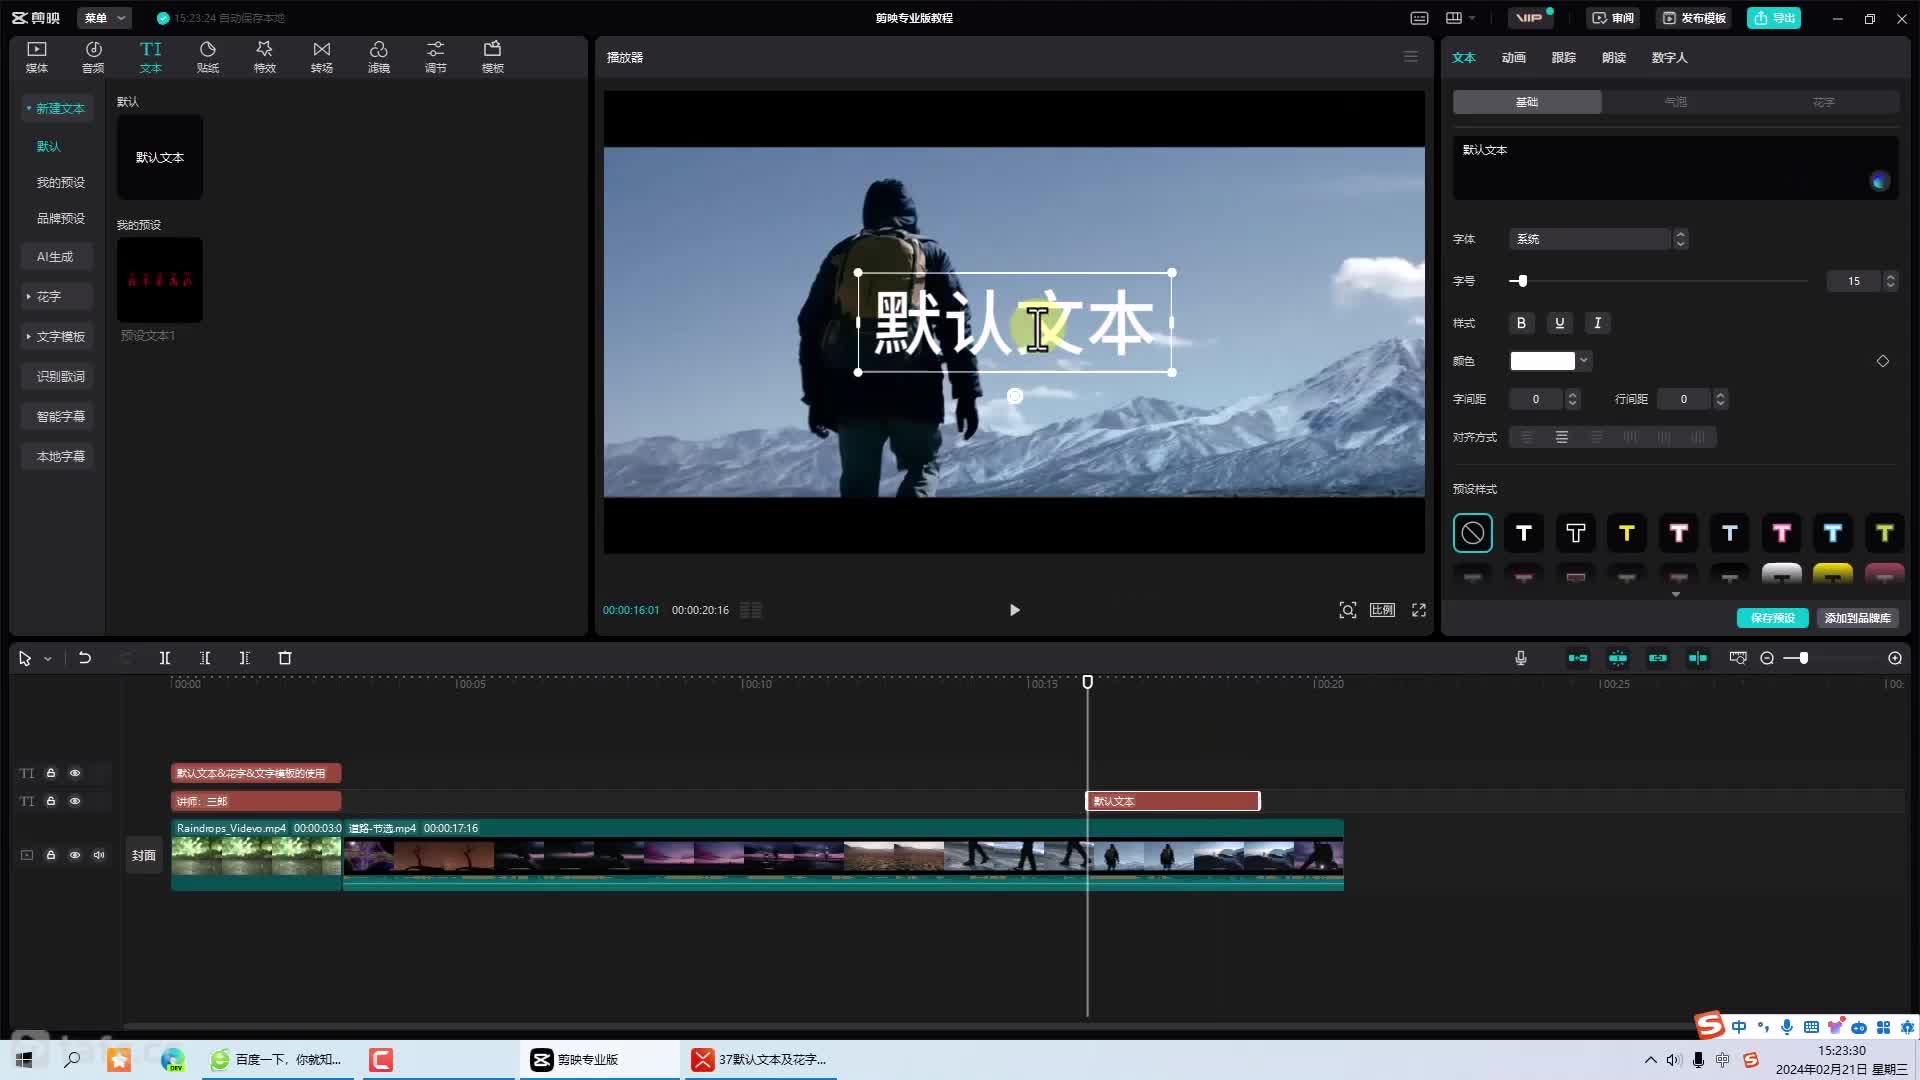The height and width of the screenshot is (1080, 1920).
Task: Click the timeline zoom-in plus icon
Action: point(1895,658)
